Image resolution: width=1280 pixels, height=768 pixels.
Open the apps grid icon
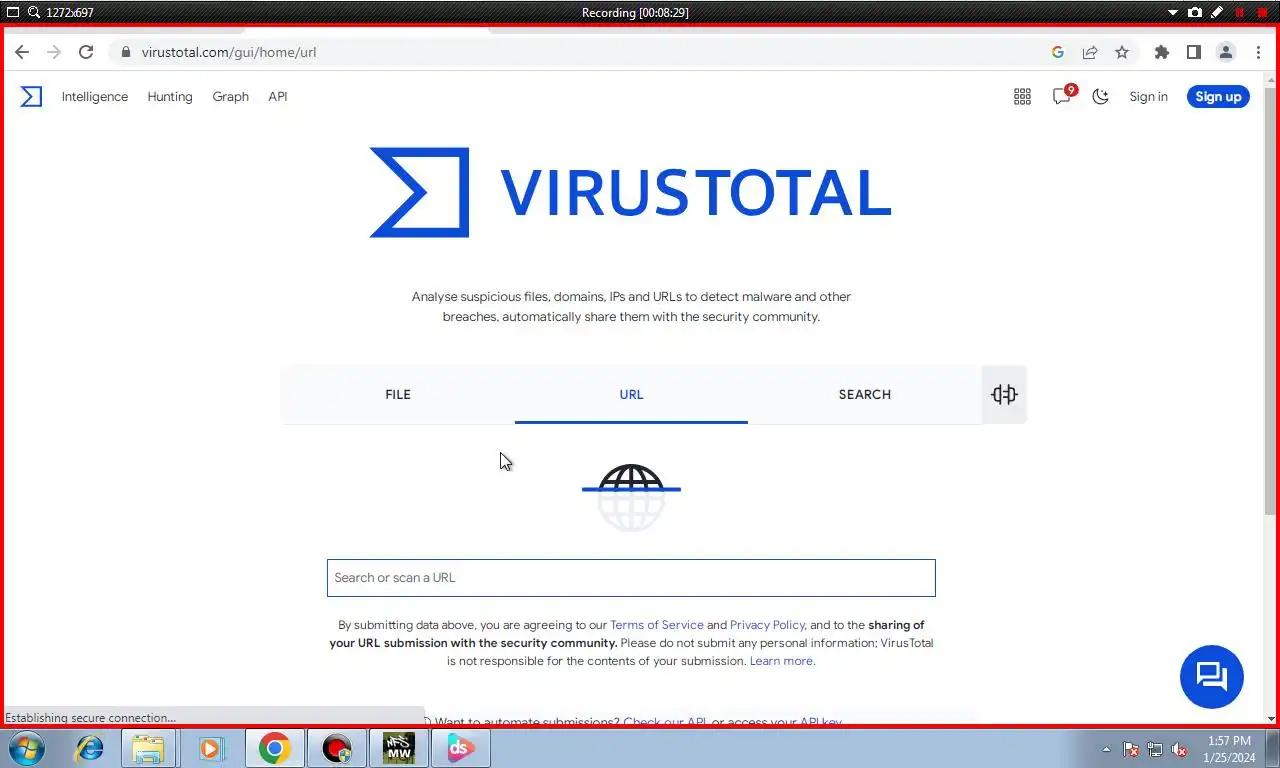(1022, 97)
